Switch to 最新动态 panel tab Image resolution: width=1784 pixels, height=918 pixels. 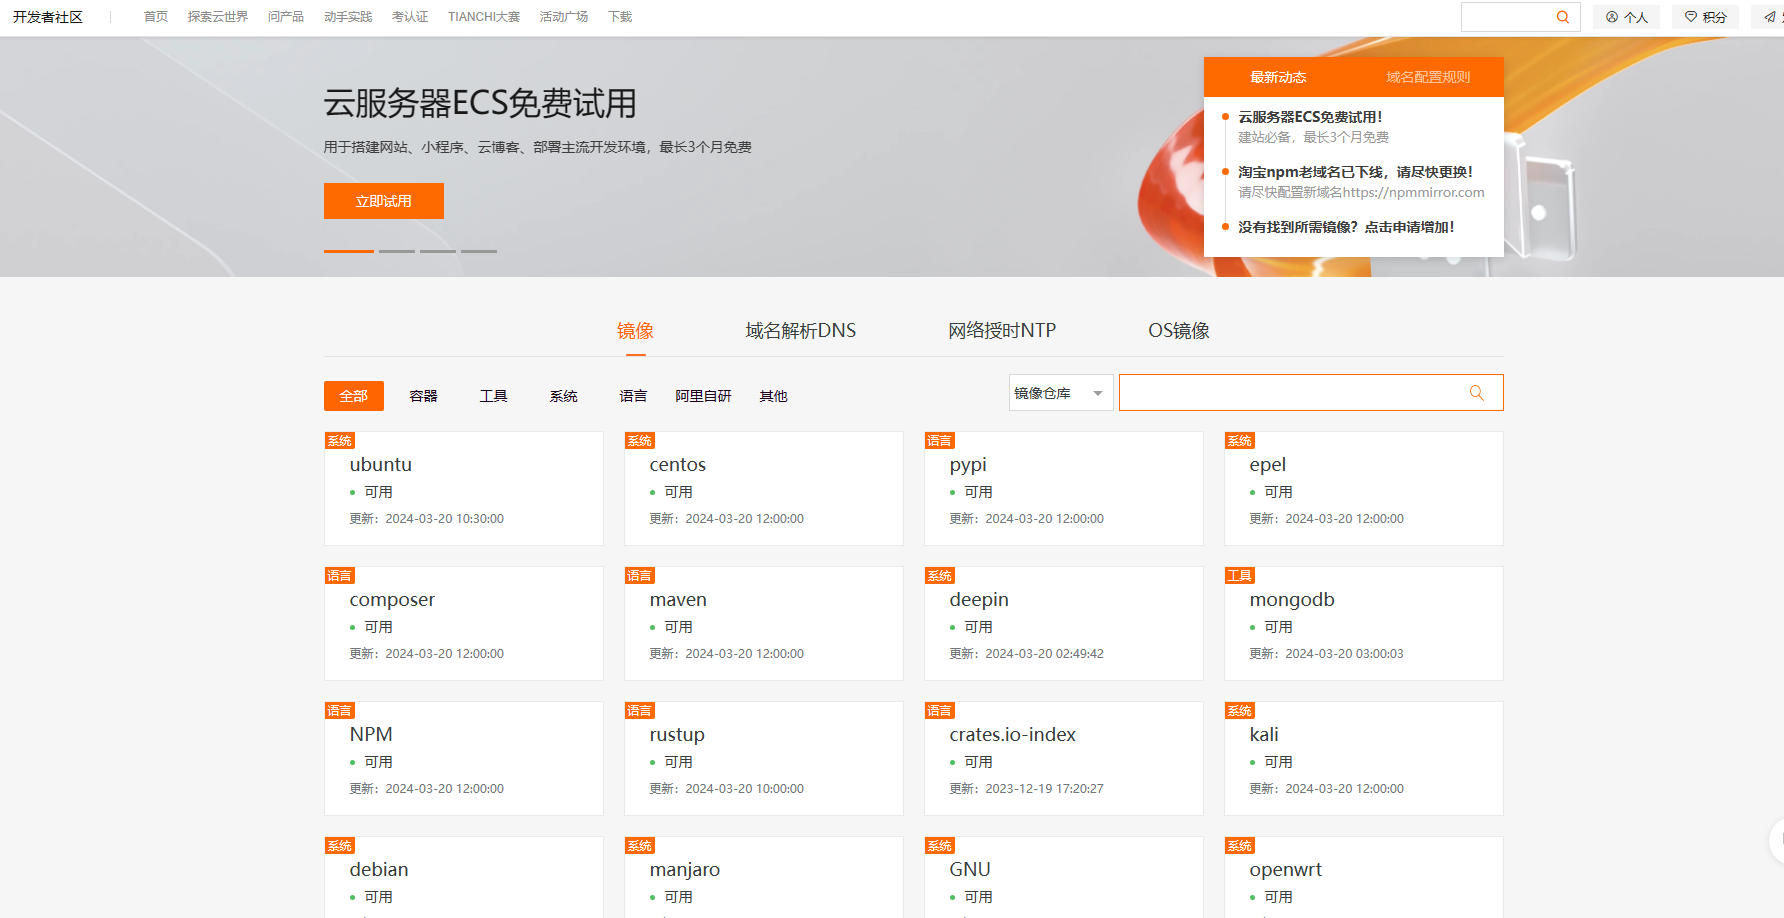[1278, 77]
